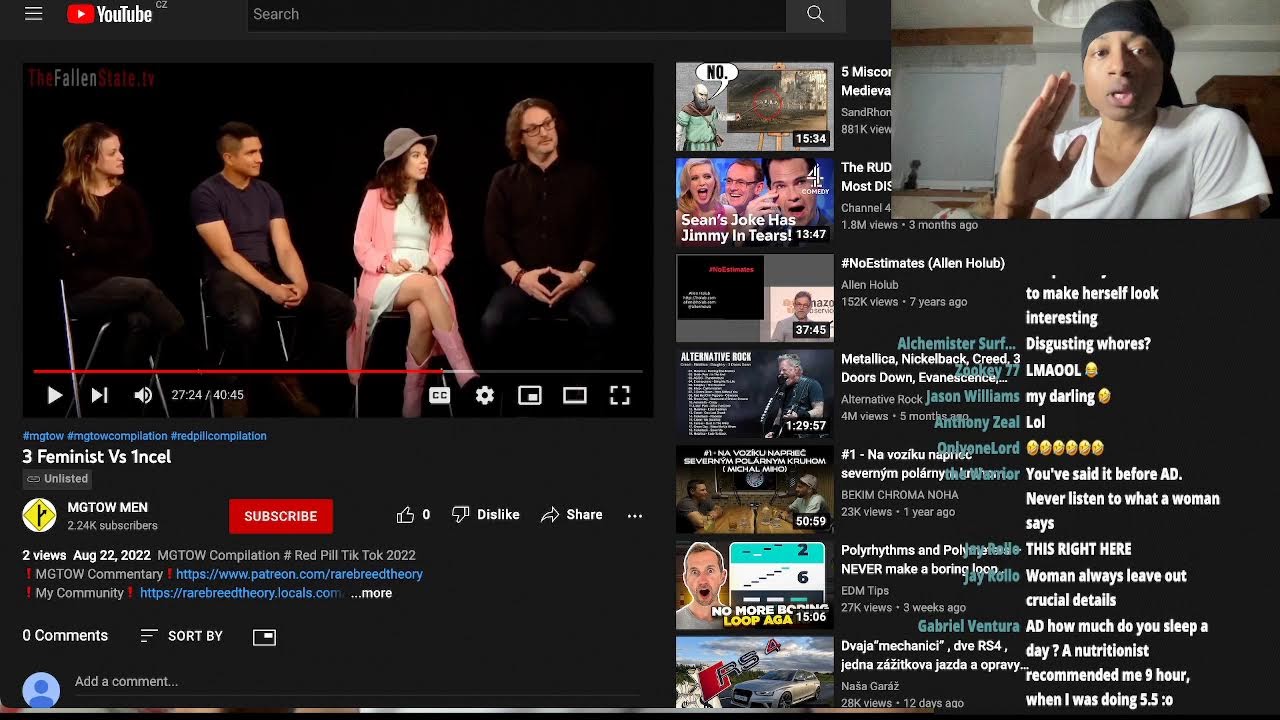This screenshot has width=1280, height=720.
Task: Seek on the red video progress bar
Action: coord(338,371)
